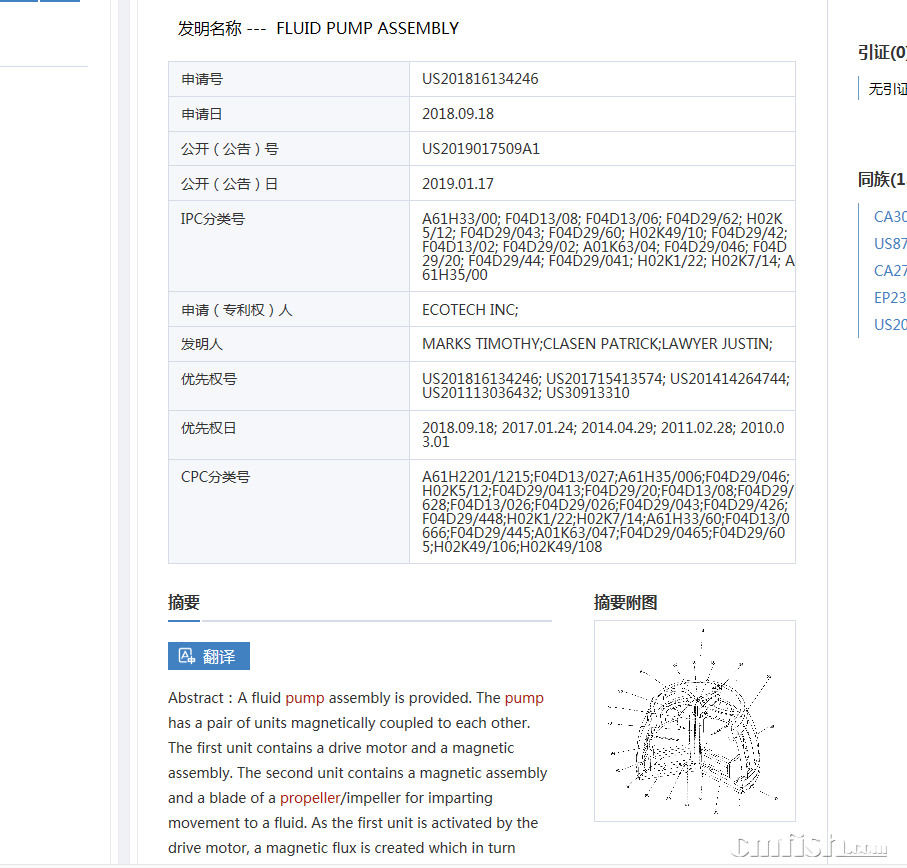
Task: Click the 引证 citations heading
Action: coord(881,53)
